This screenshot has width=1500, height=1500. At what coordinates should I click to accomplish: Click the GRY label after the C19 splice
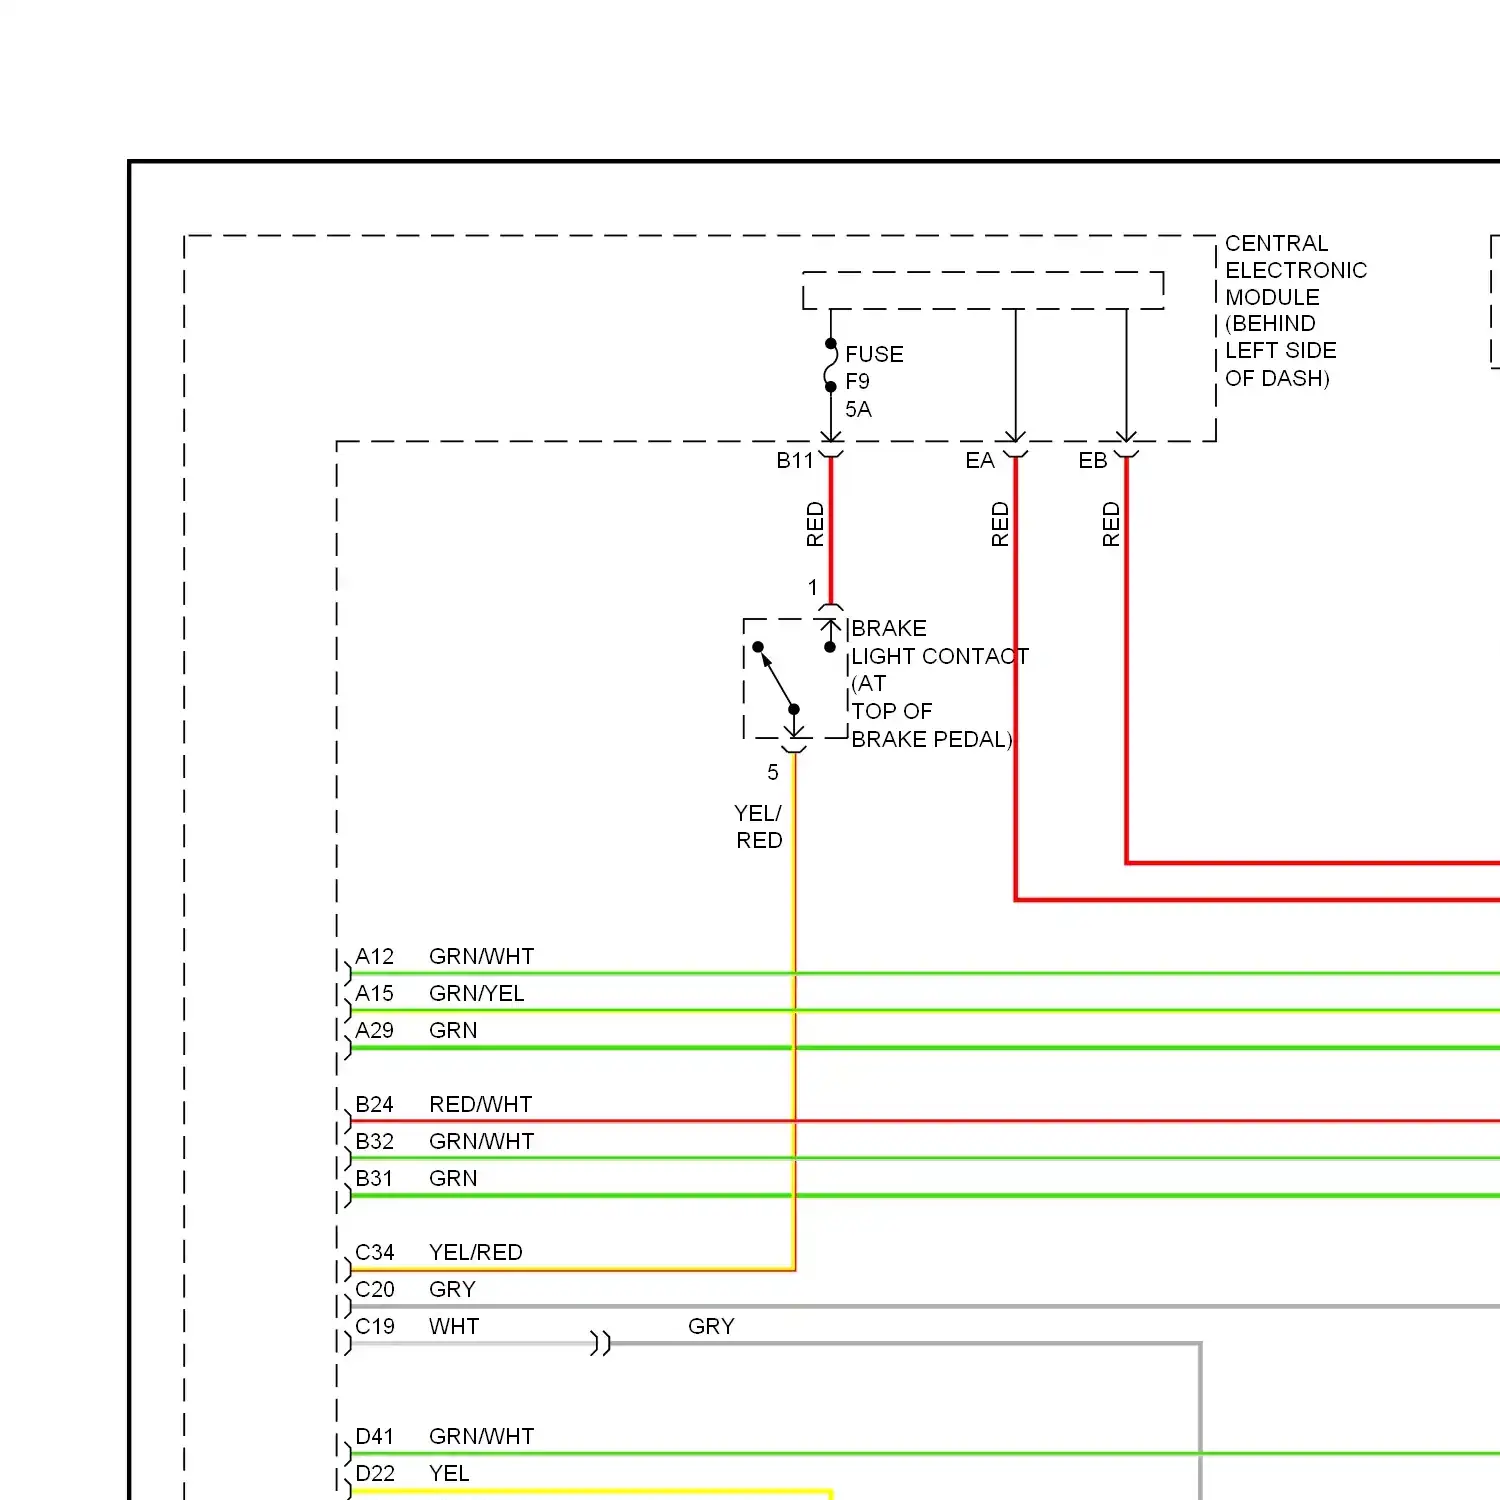click(x=711, y=1327)
